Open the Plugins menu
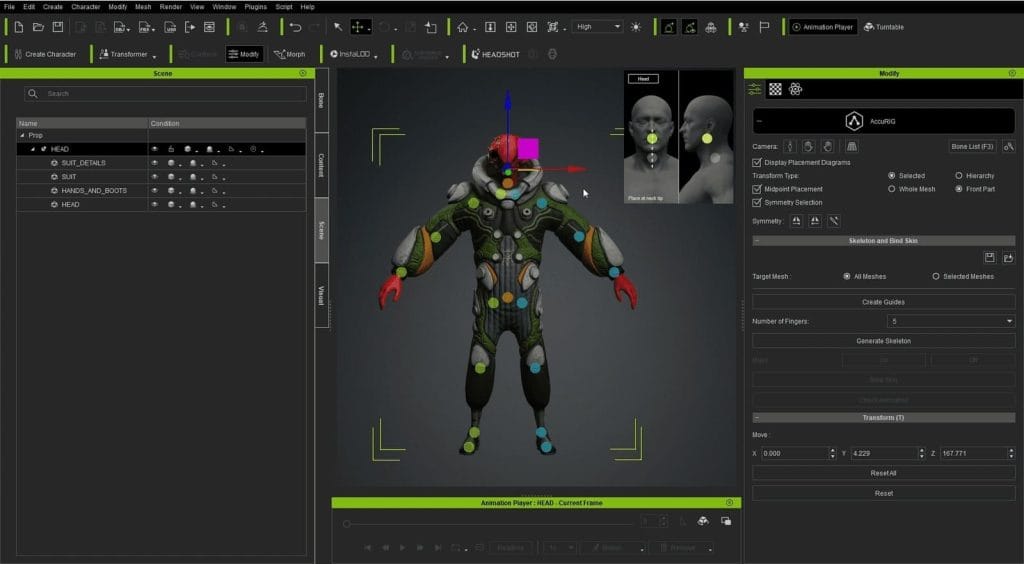Viewport: 1024px width, 564px height. coord(255,7)
